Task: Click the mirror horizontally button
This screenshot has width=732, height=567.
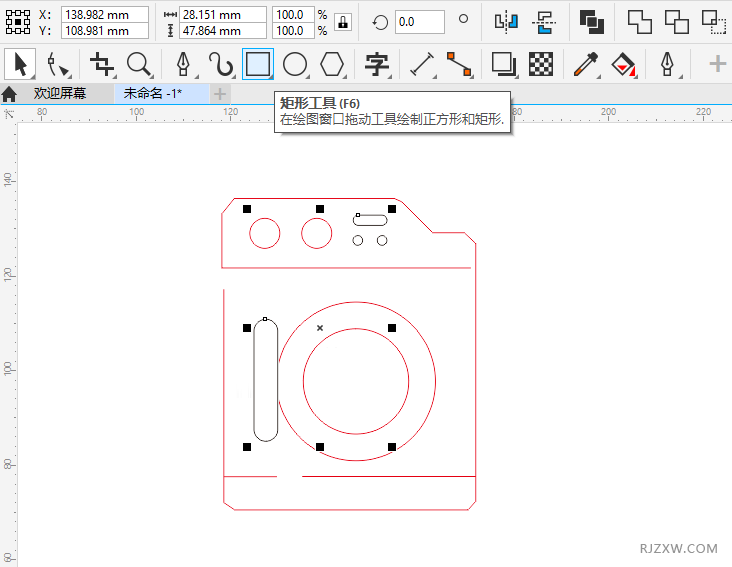Action: click(507, 22)
